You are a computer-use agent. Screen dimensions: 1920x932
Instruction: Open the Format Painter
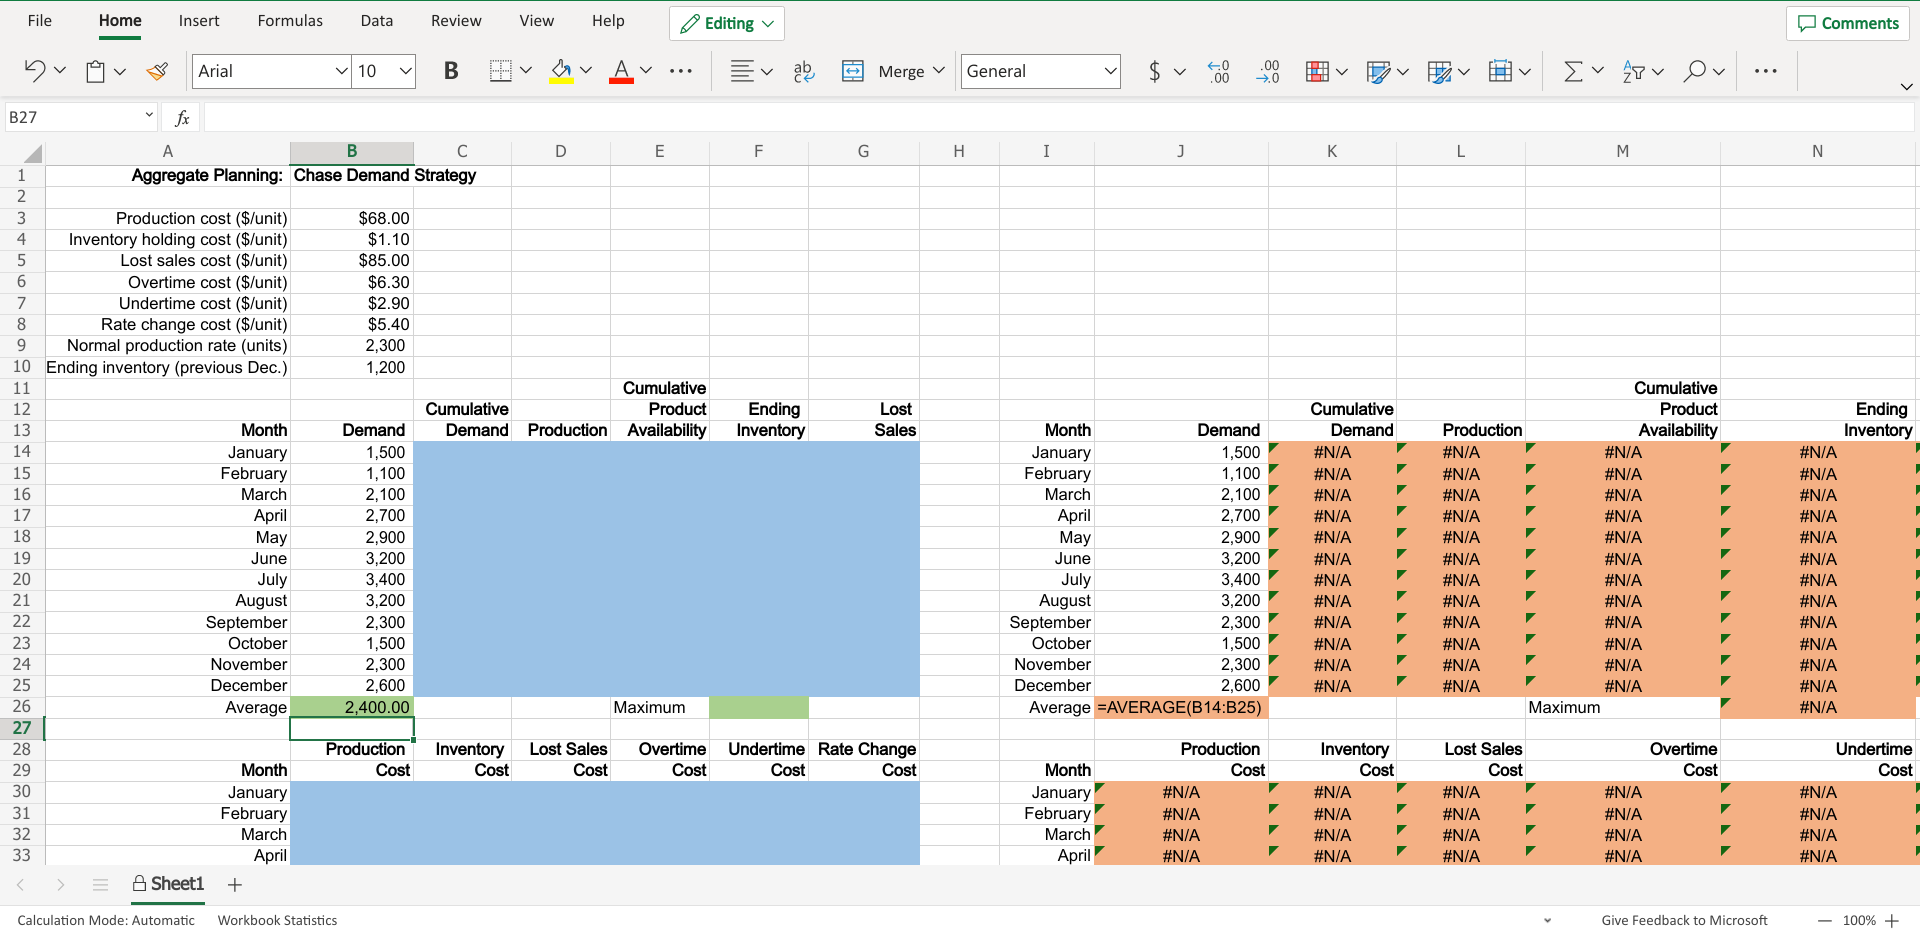(157, 71)
